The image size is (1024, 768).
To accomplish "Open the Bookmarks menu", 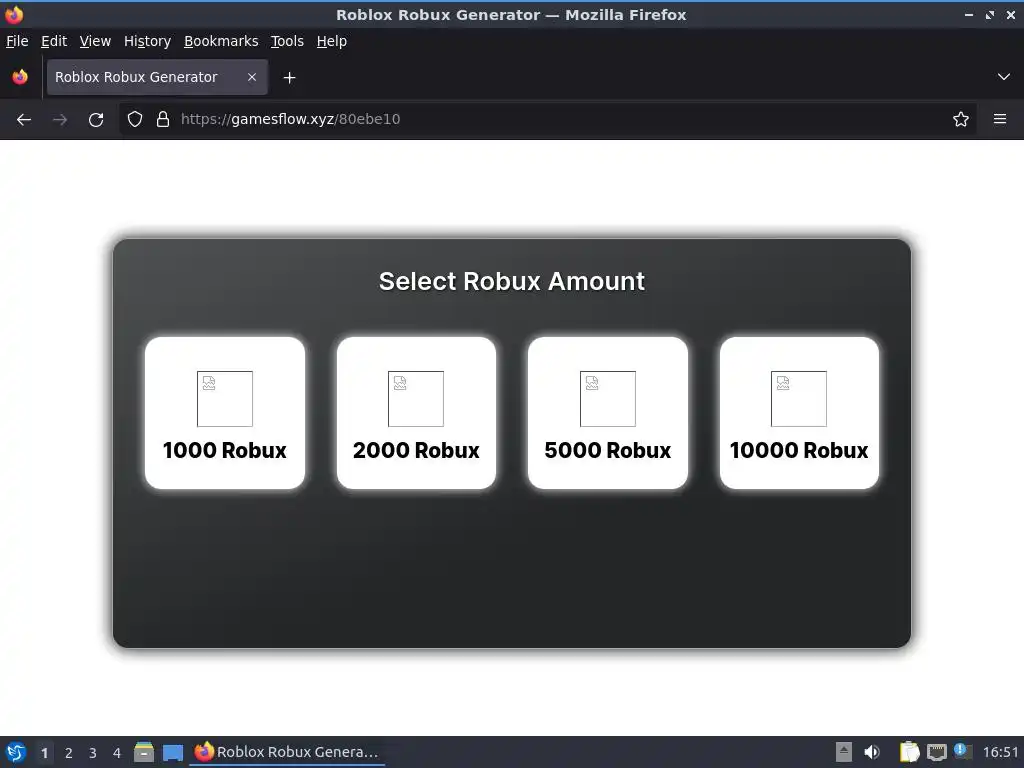I will pyautogui.click(x=221, y=41).
